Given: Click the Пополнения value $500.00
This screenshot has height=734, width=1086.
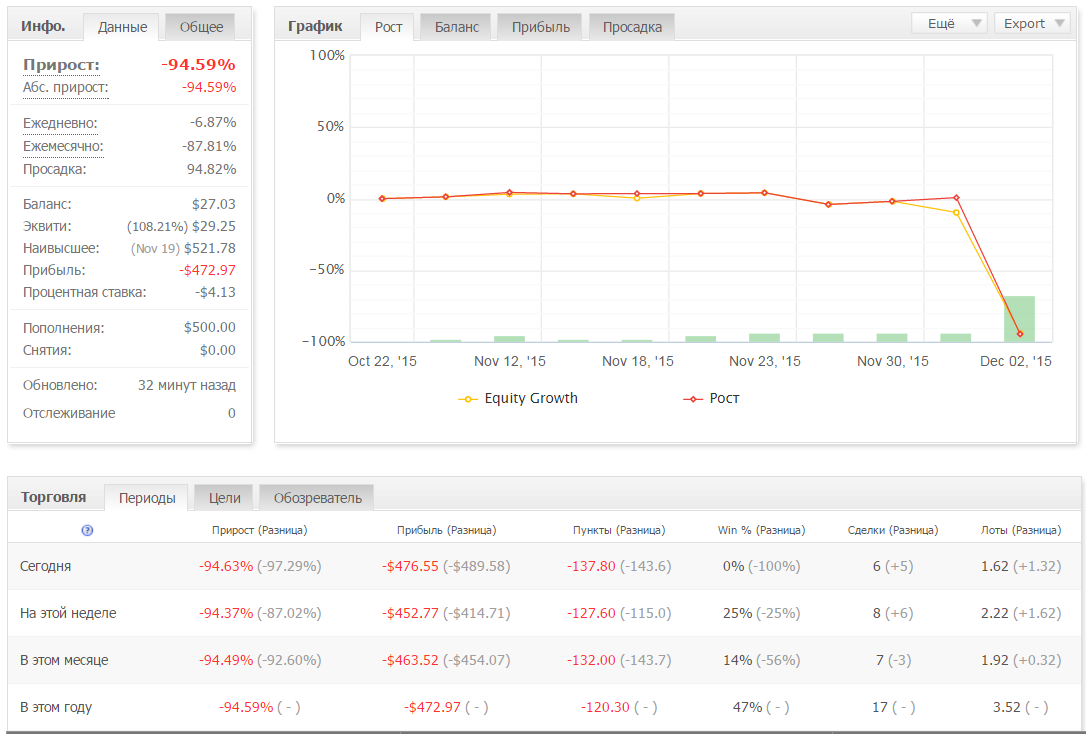Looking at the screenshot, I should [209, 328].
